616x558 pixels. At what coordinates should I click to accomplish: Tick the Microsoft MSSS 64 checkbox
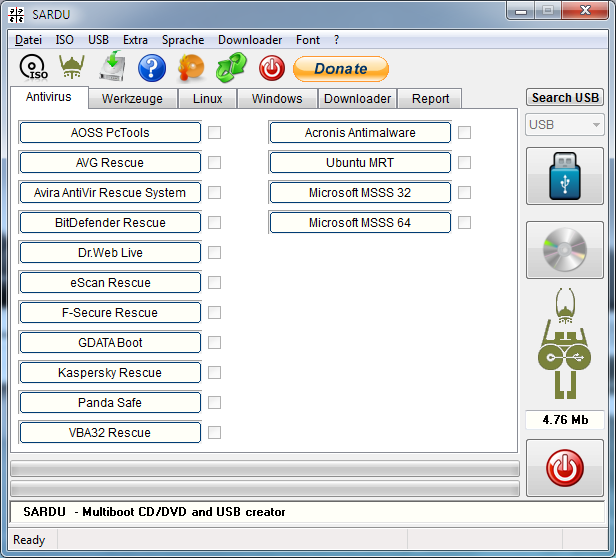pos(464,222)
